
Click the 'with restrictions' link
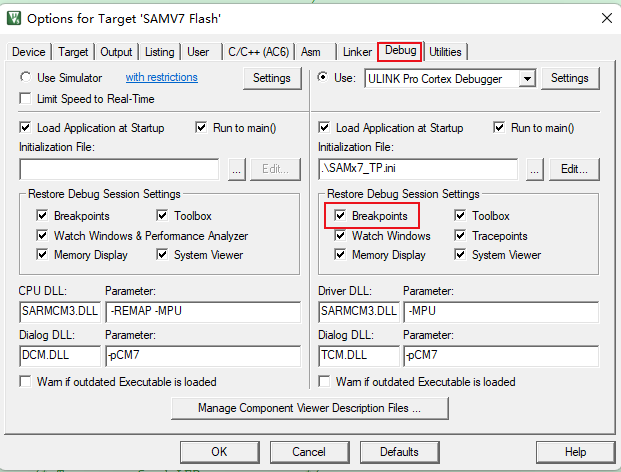point(161,78)
